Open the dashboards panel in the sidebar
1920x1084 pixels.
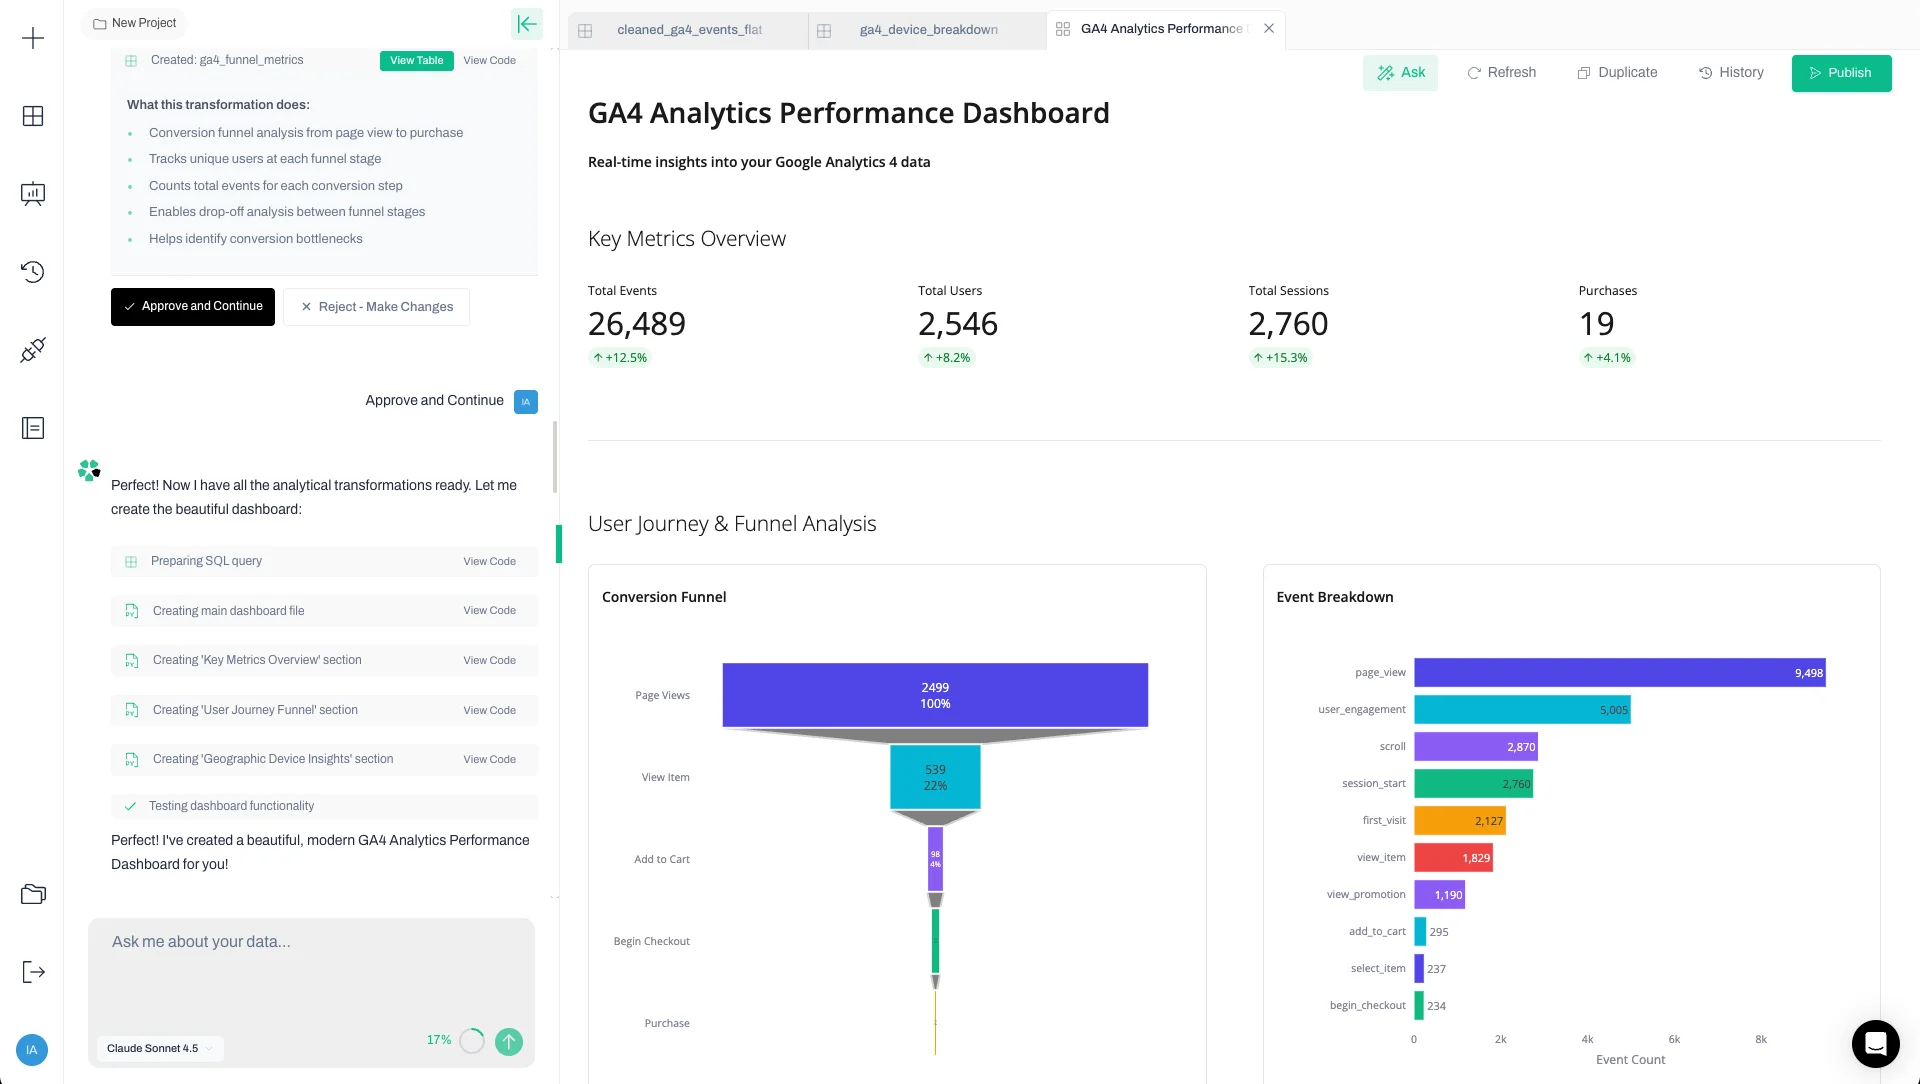(33, 194)
